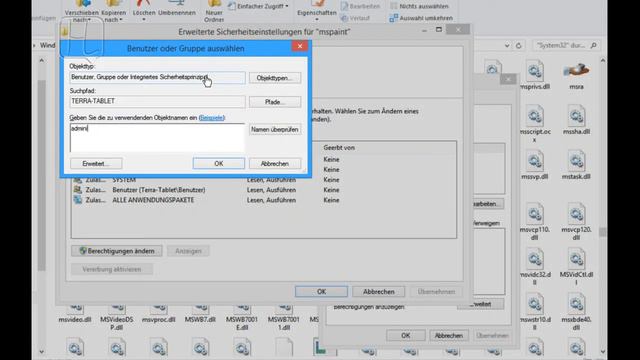Select MSVidCtl.dll file icon
The height and width of the screenshot is (360, 640).
tap(576, 260)
